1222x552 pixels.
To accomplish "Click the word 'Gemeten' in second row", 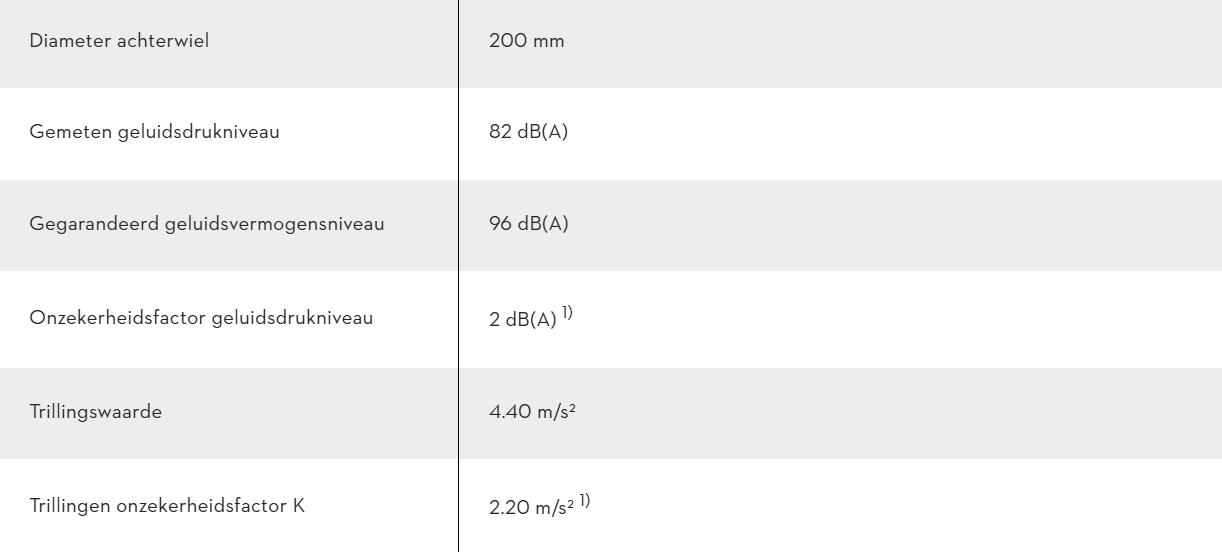I will 62,133.
